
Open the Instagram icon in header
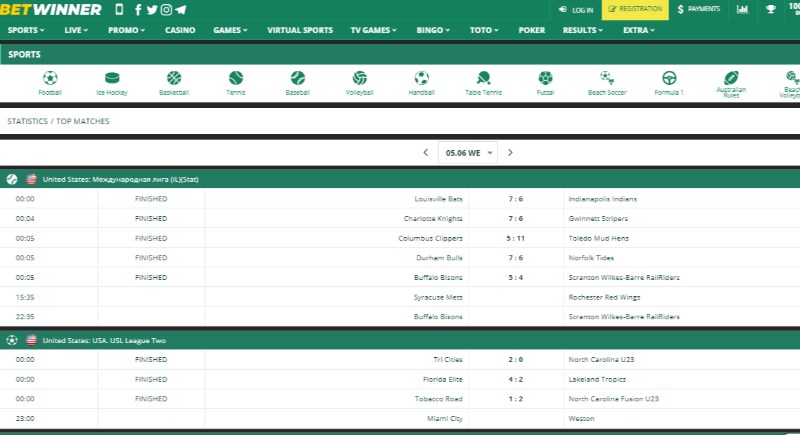click(x=166, y=10)
